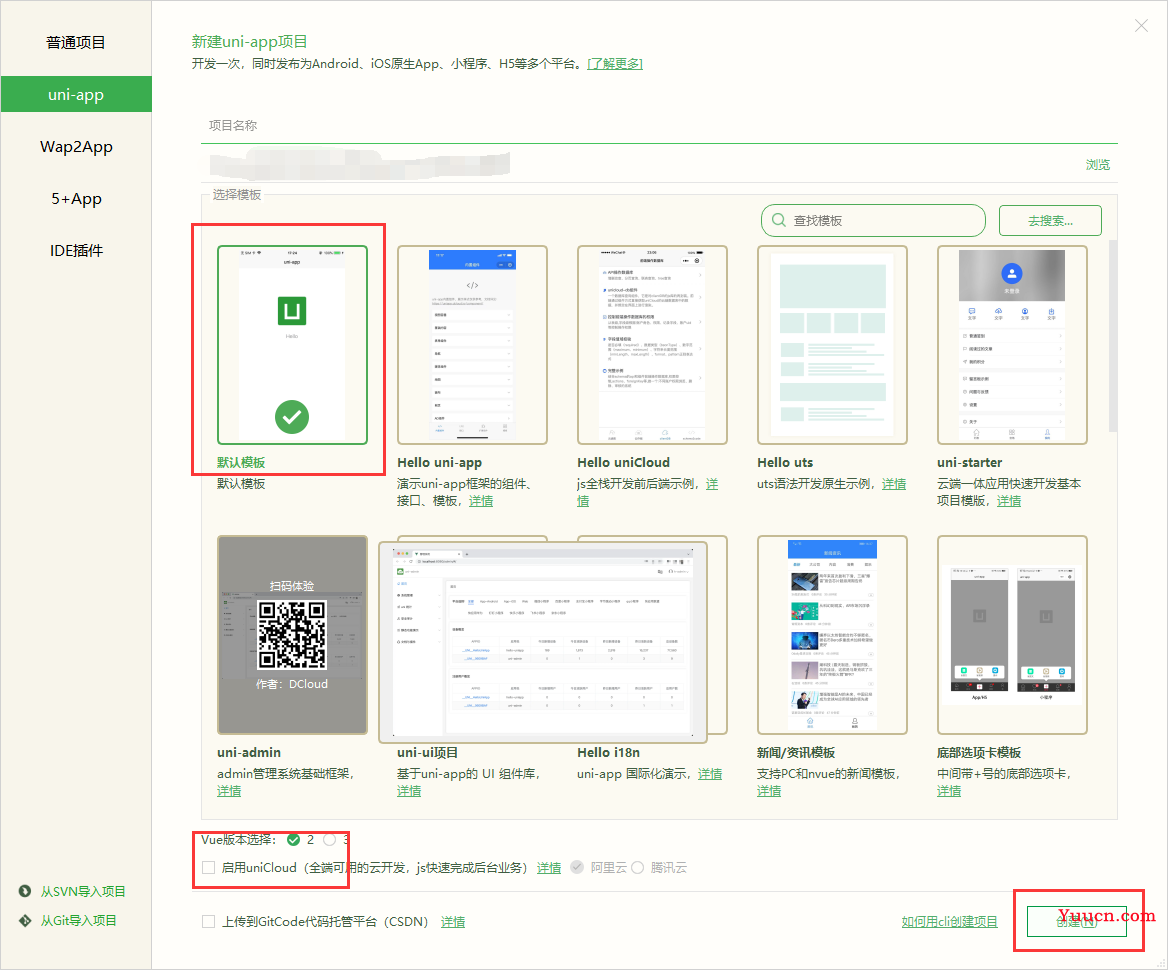Click the 'Hello uniCloud' template title

coord(623,462)
